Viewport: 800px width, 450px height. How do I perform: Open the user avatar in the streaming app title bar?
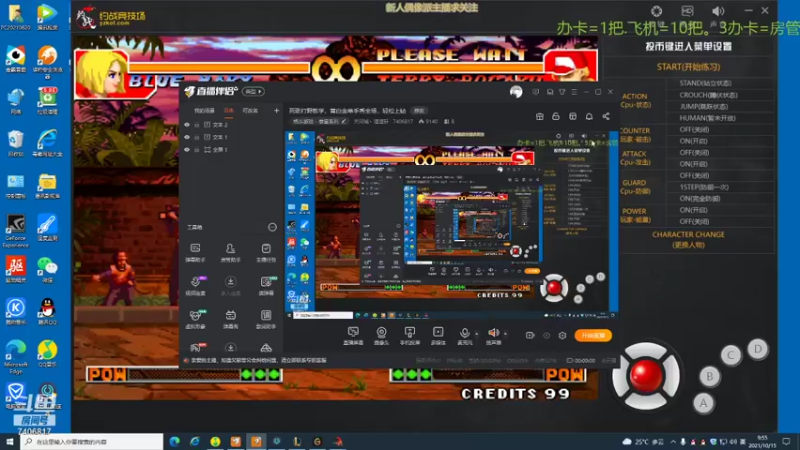coord(516,92)
